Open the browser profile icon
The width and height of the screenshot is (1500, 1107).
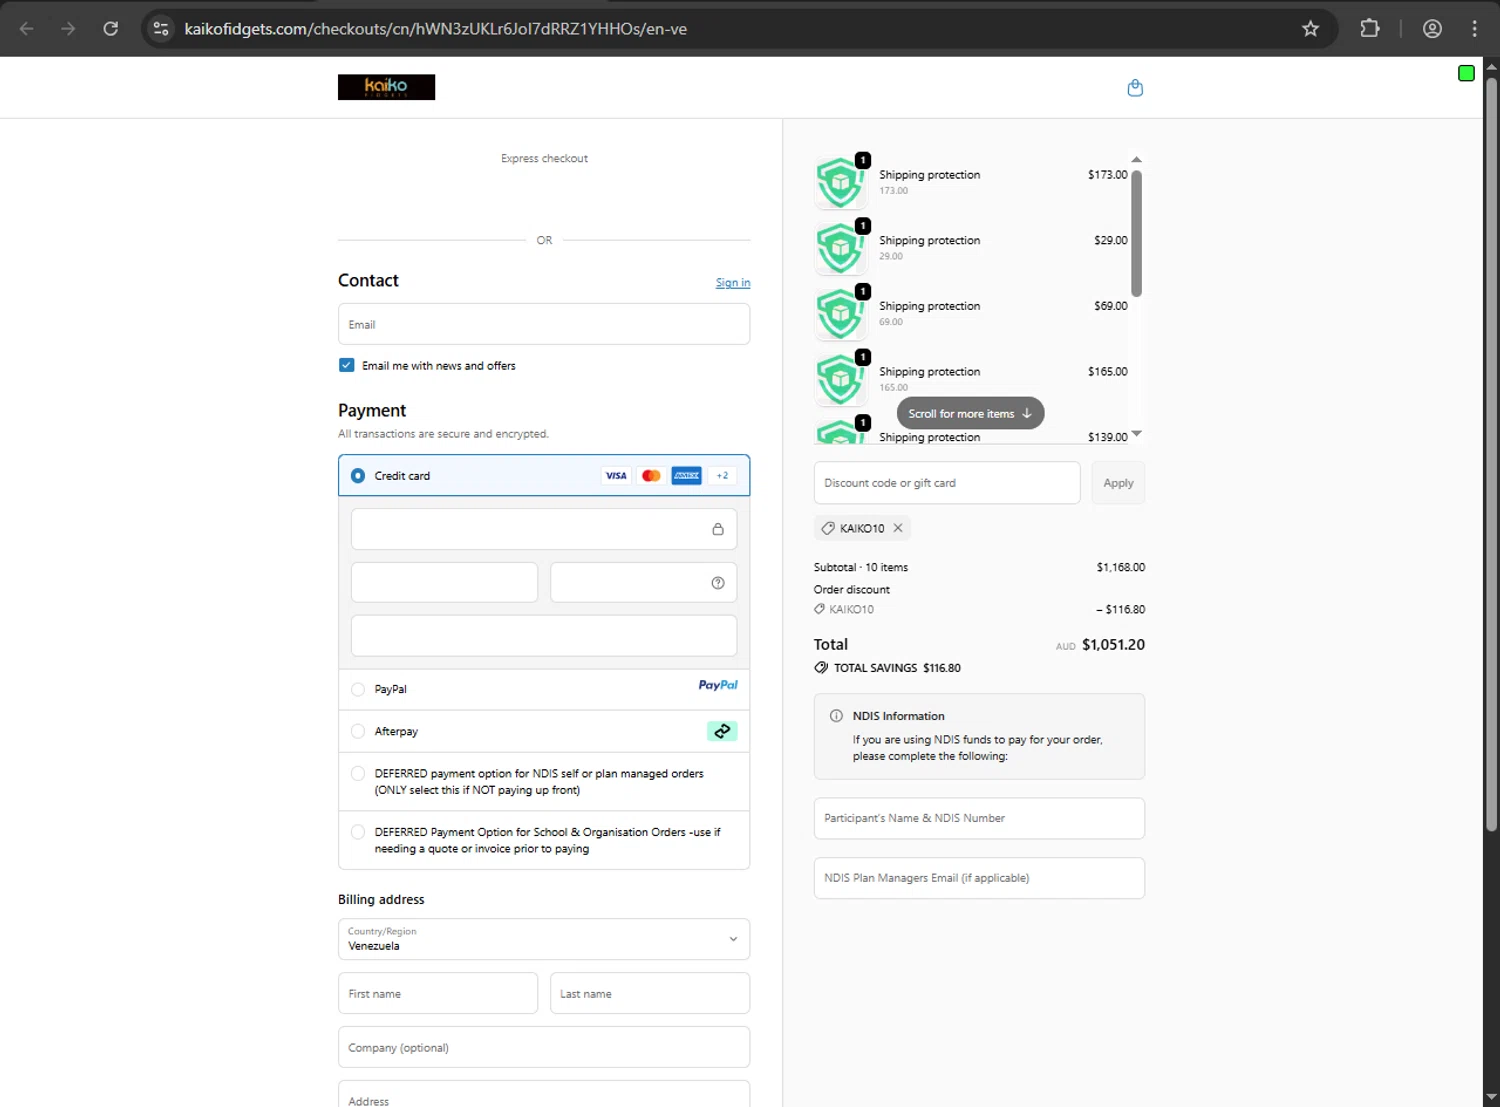tap(1432, 29)
